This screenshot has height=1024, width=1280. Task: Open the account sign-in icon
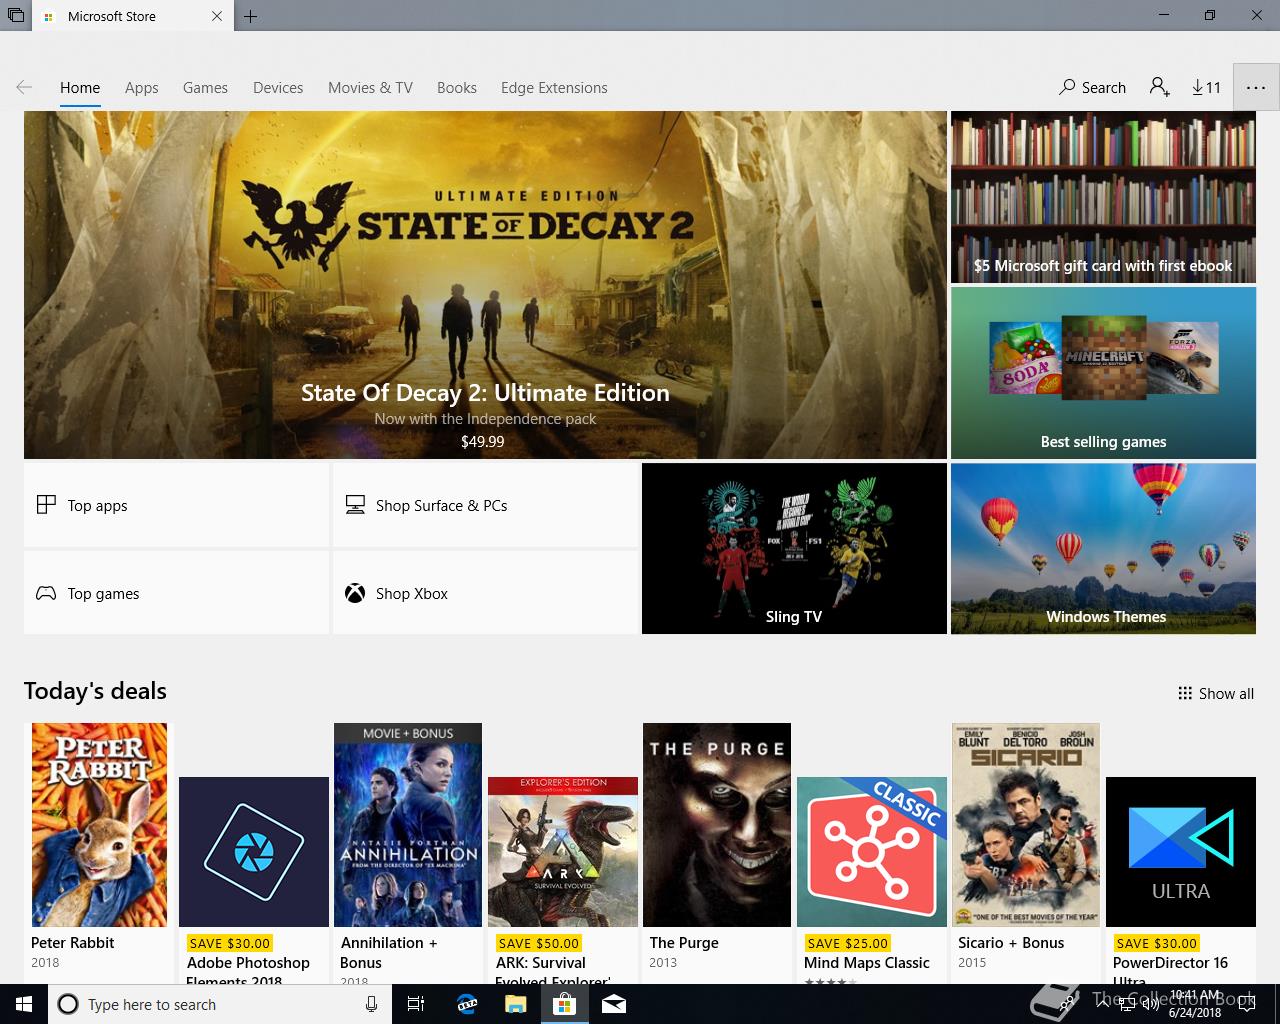tap(1159, 88)
